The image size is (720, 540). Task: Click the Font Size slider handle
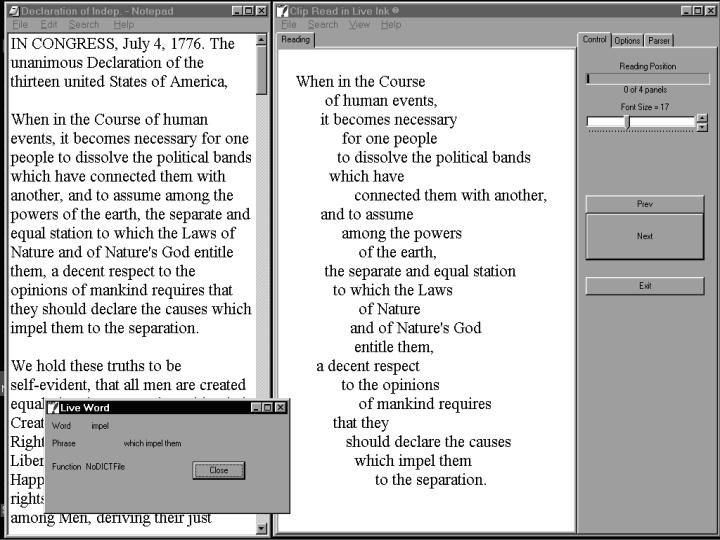[x=626, y=122]
